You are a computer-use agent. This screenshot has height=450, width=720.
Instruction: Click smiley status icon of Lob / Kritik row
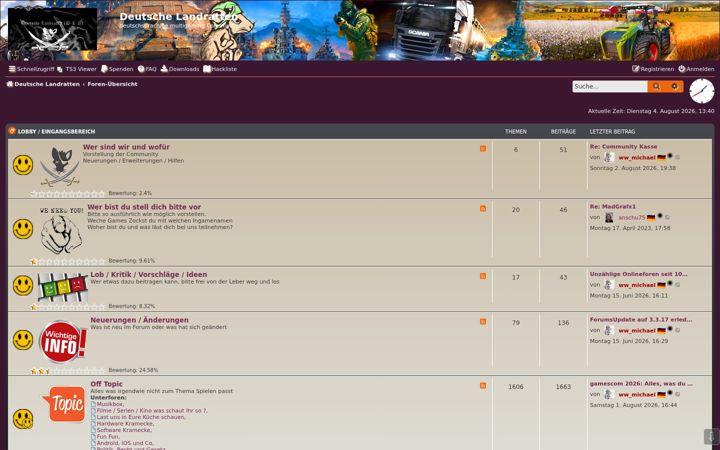[x=23, y=286]
